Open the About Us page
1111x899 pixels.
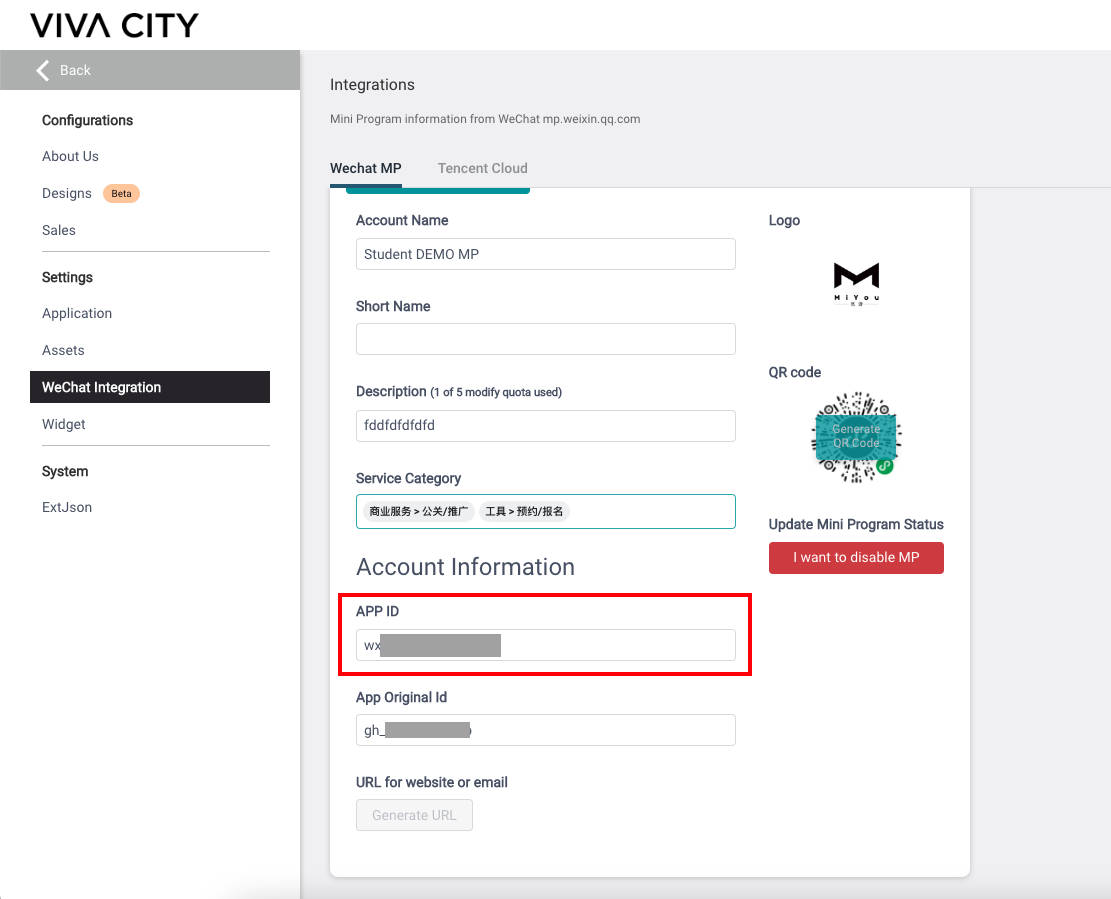70,157
